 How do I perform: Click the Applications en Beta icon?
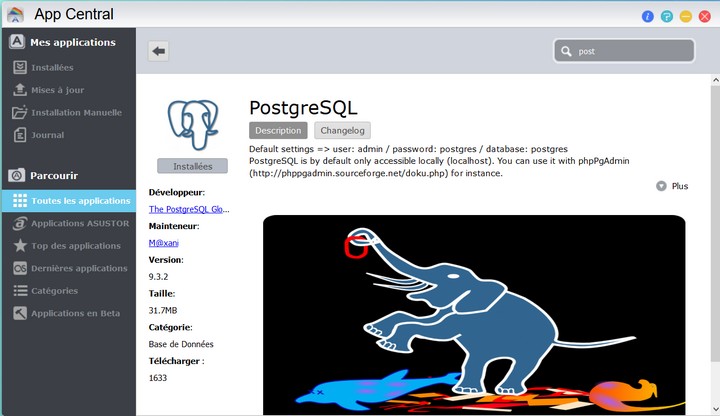(20, 313)
